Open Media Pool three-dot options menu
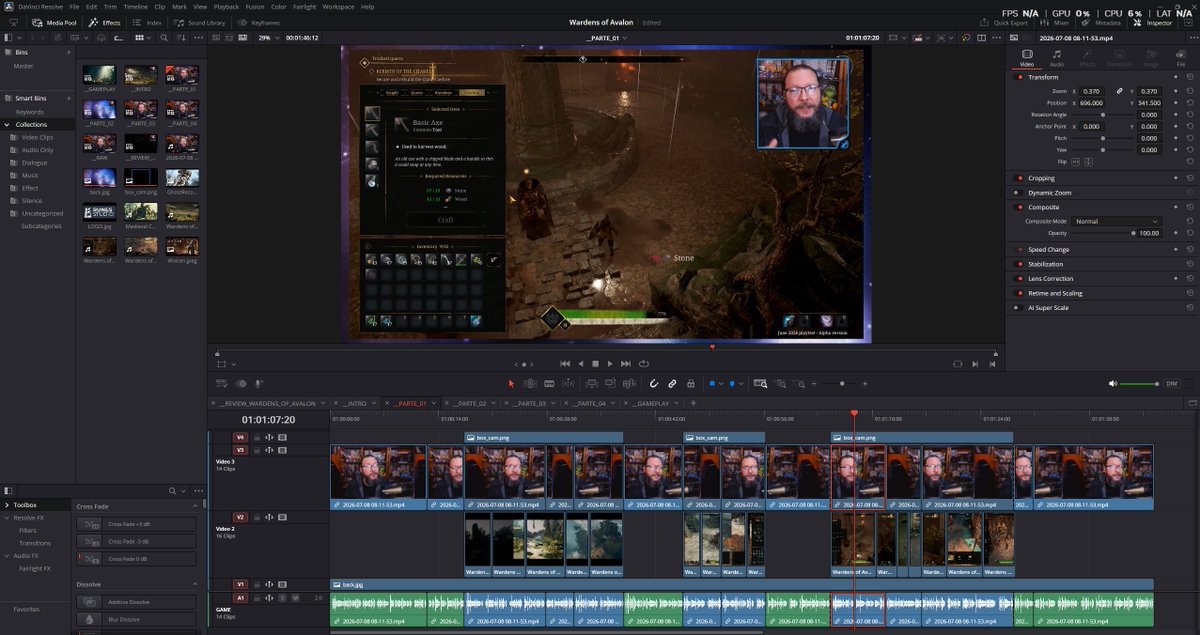Screen dimensions: 1200x635 pyautogui.click(x=198, y=38)
